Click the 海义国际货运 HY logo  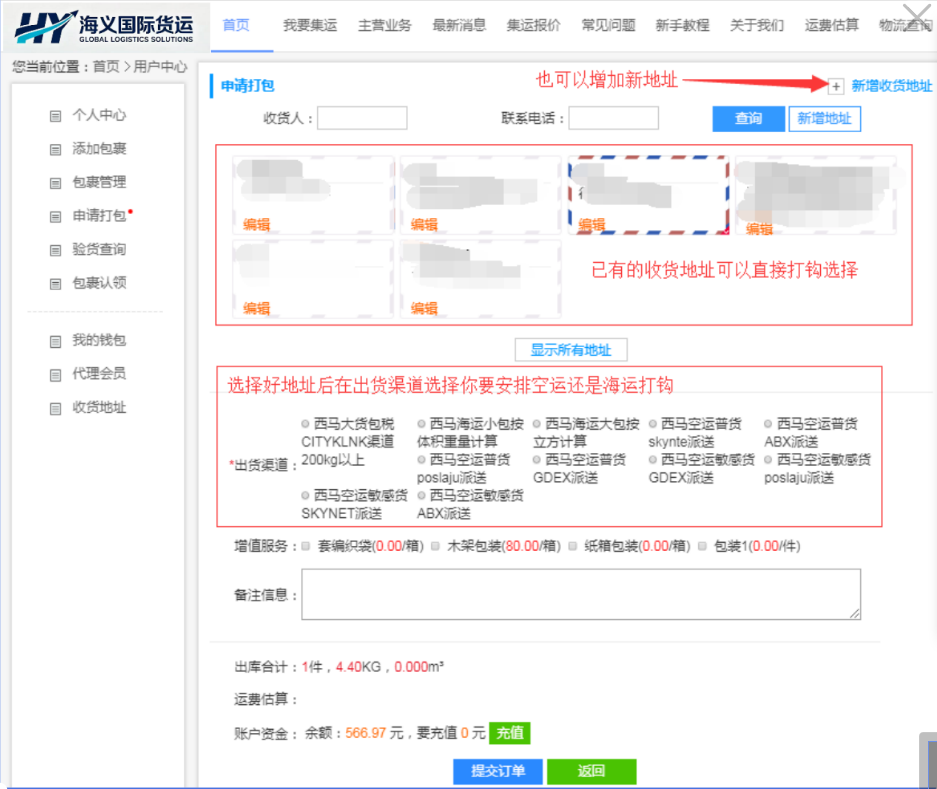point(105,27)
